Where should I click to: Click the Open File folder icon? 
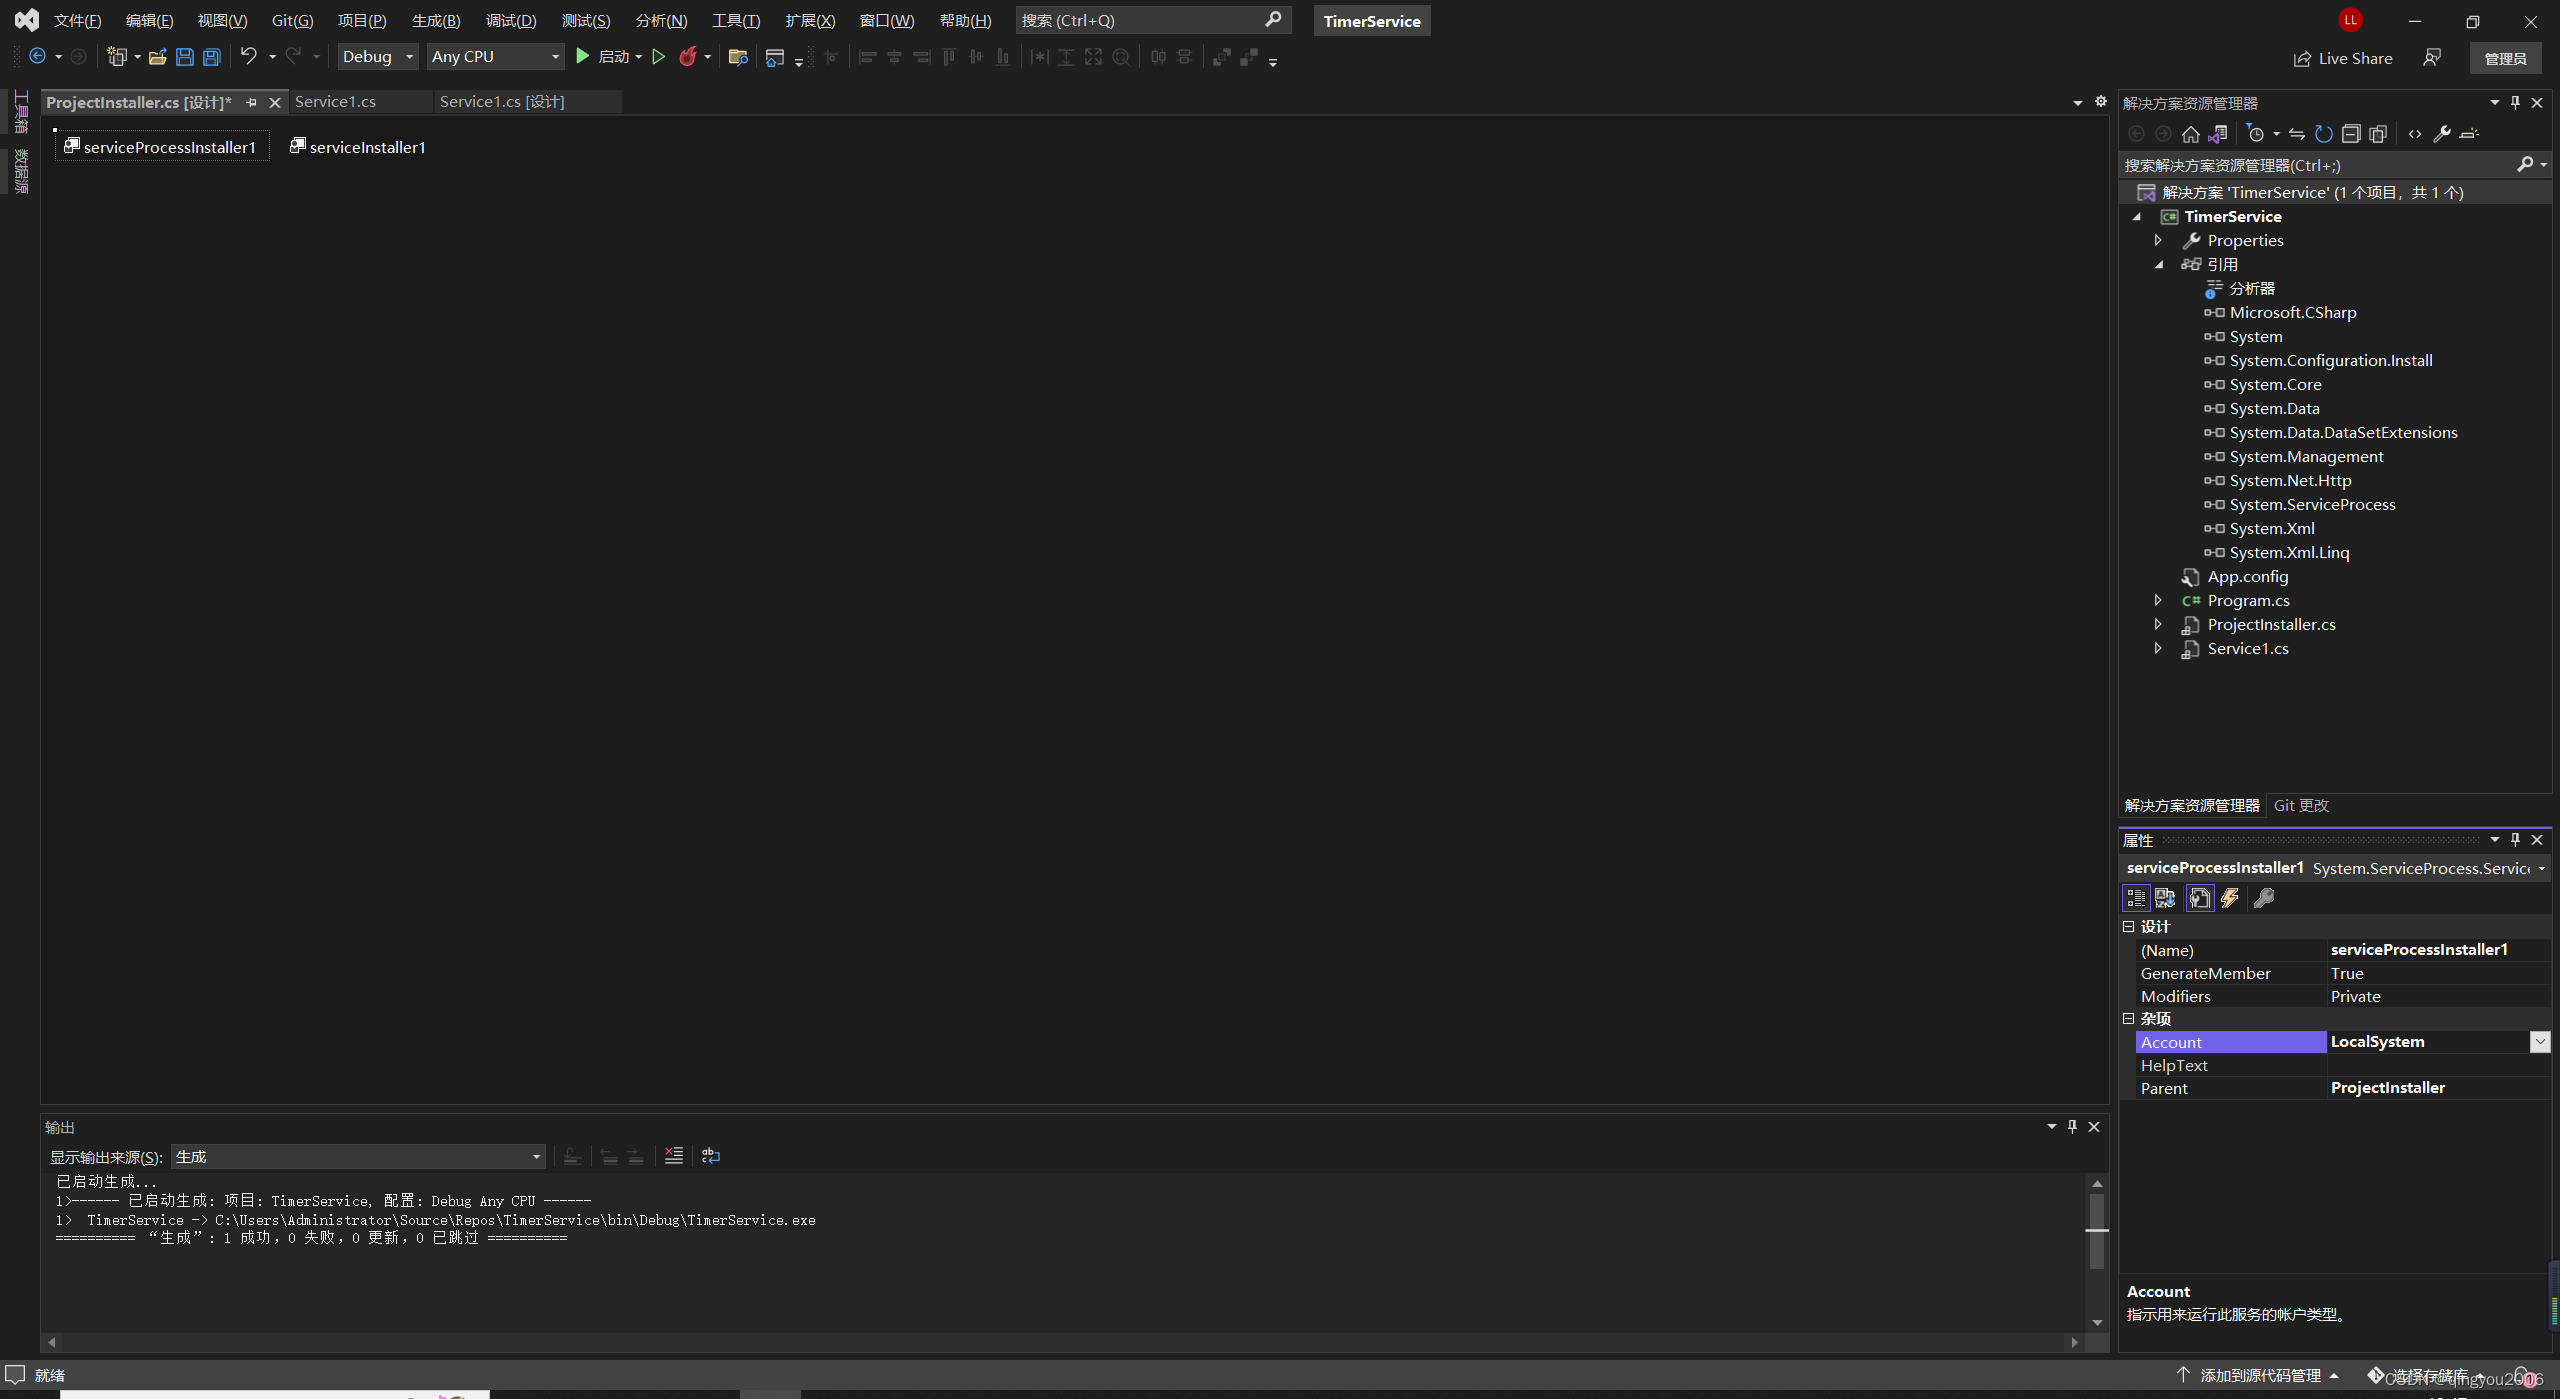pyautogui.click(x=158, y=57)
